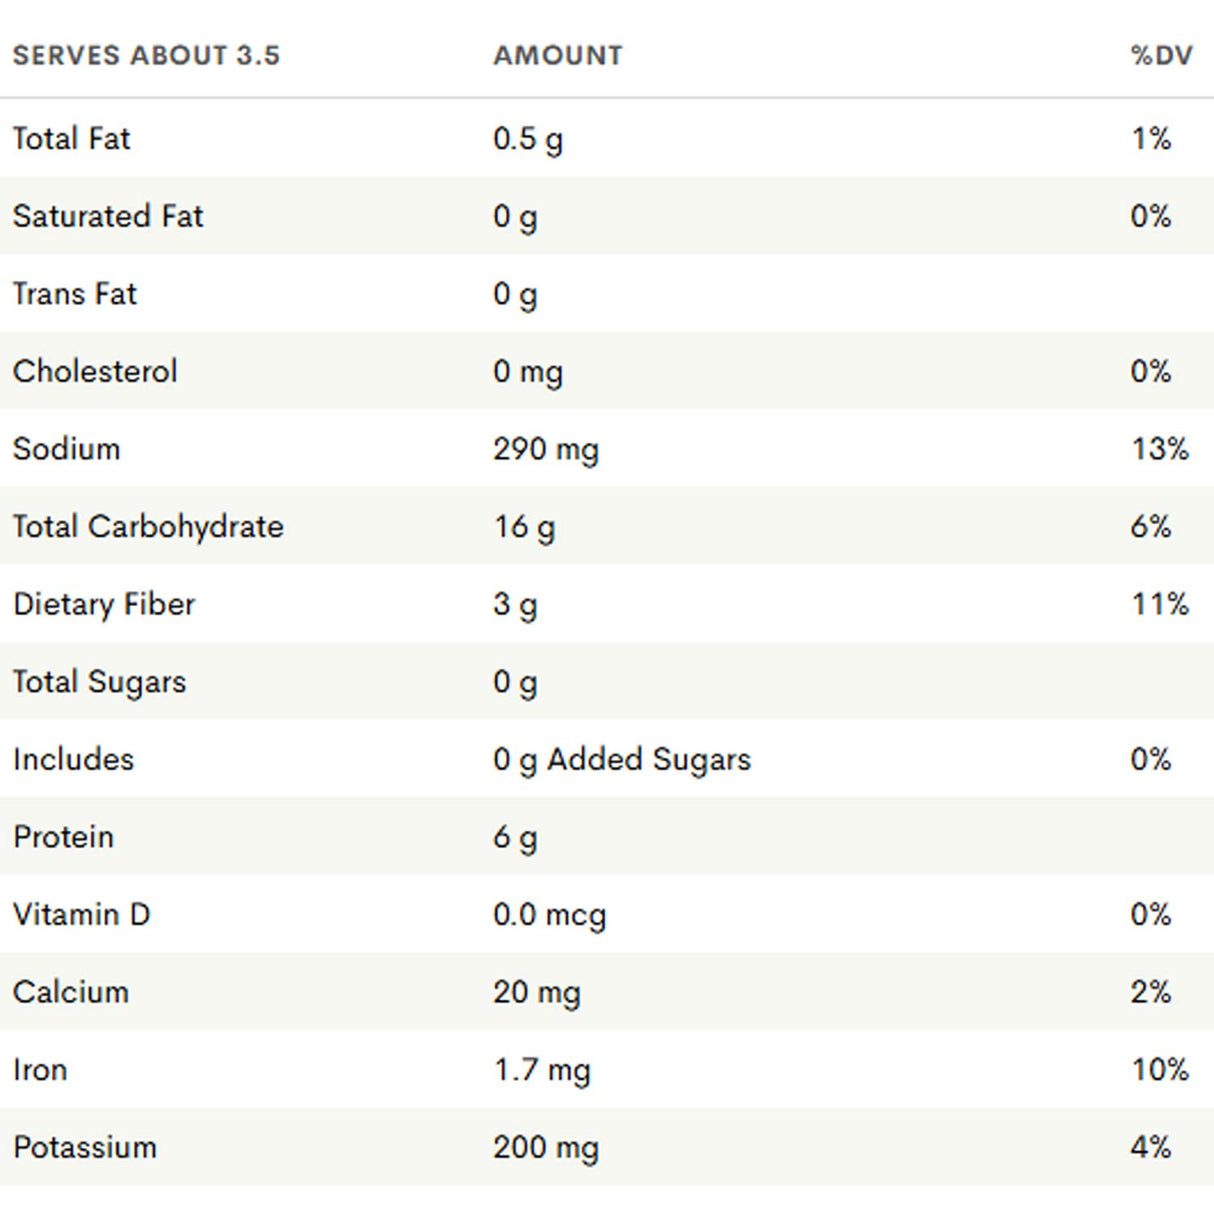1214x1214 pixels.
Task: Click the %DV column header
Action: point(1161,55)
